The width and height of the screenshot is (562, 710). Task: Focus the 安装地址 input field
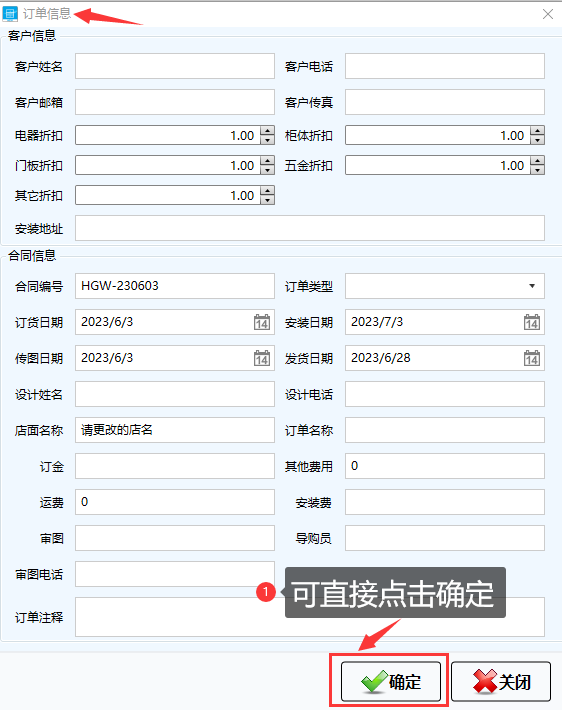(310, 228)
